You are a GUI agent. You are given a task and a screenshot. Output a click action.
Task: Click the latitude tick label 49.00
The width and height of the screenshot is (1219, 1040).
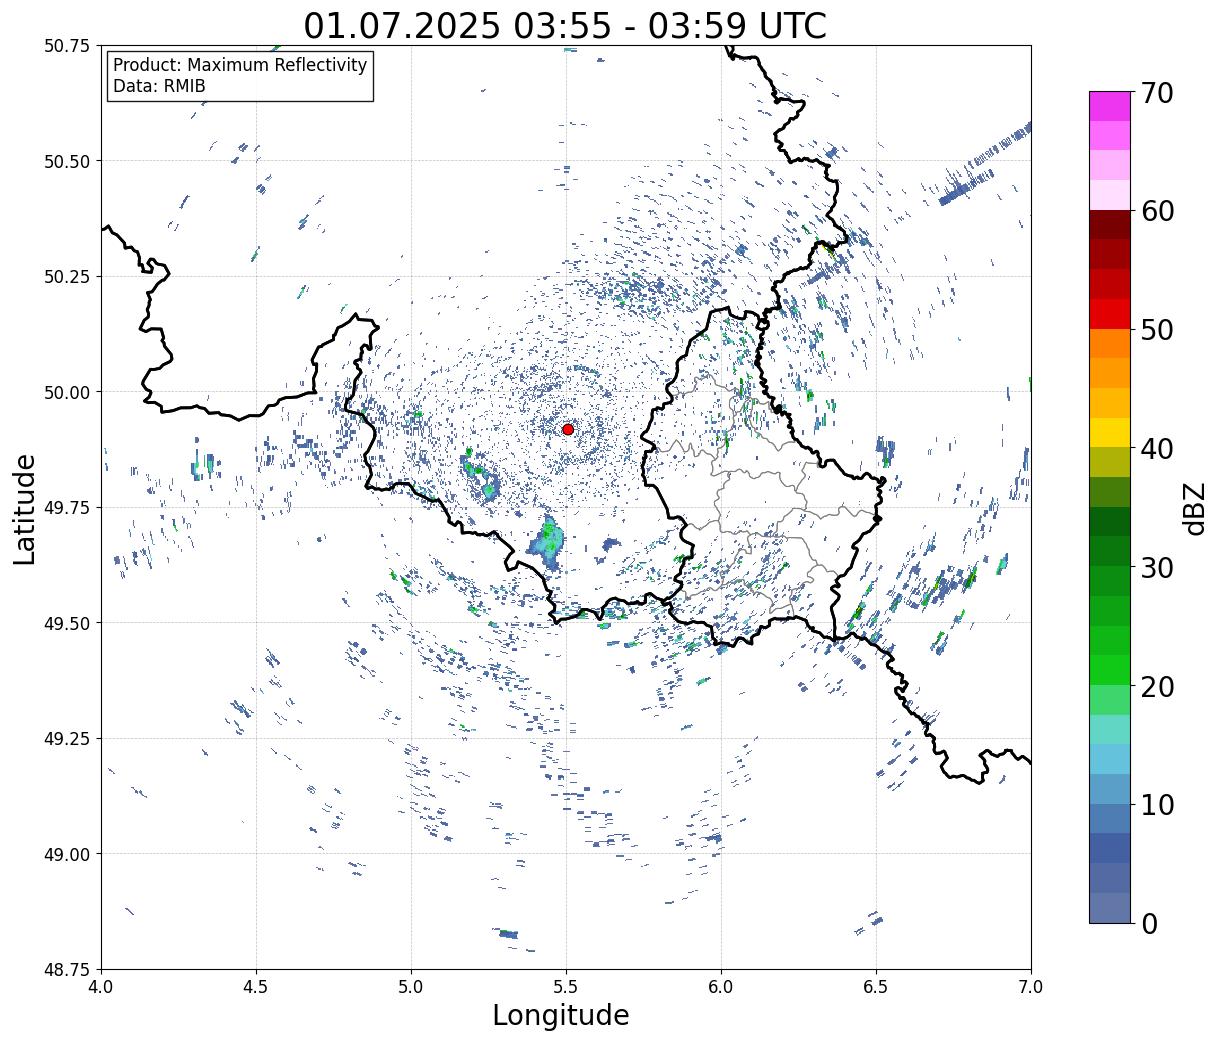[x=67, y=854]
